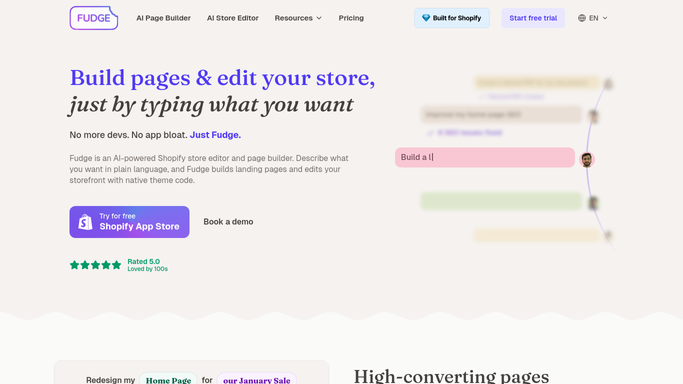This screenshot has width=683, height=384.
Task: Open the AI Page Builder menu item
Action: (x=163, y=18)
